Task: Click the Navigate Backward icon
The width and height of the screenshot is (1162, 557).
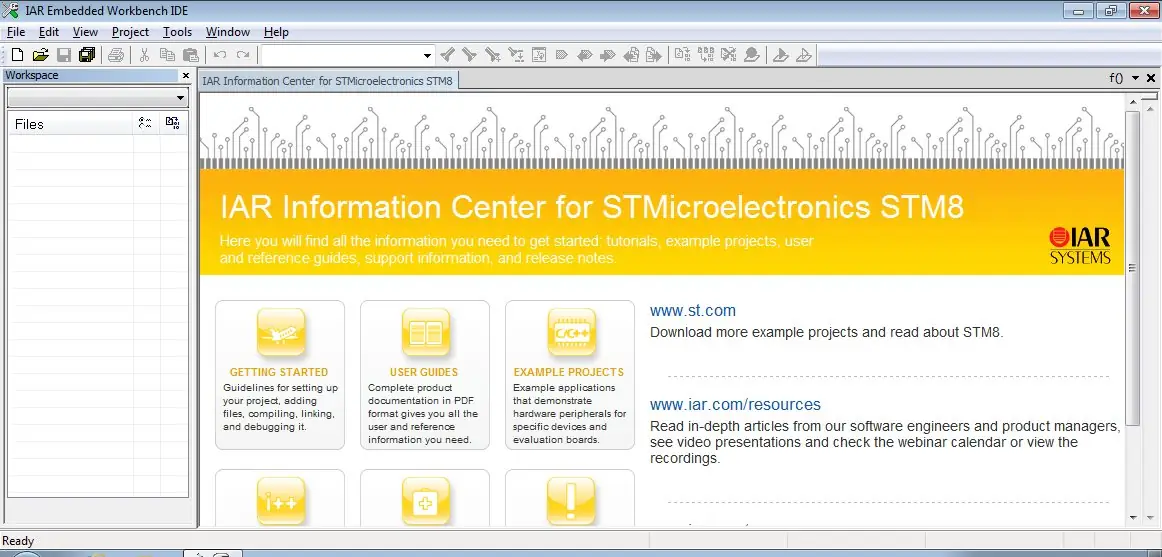Action: [631, 55]
